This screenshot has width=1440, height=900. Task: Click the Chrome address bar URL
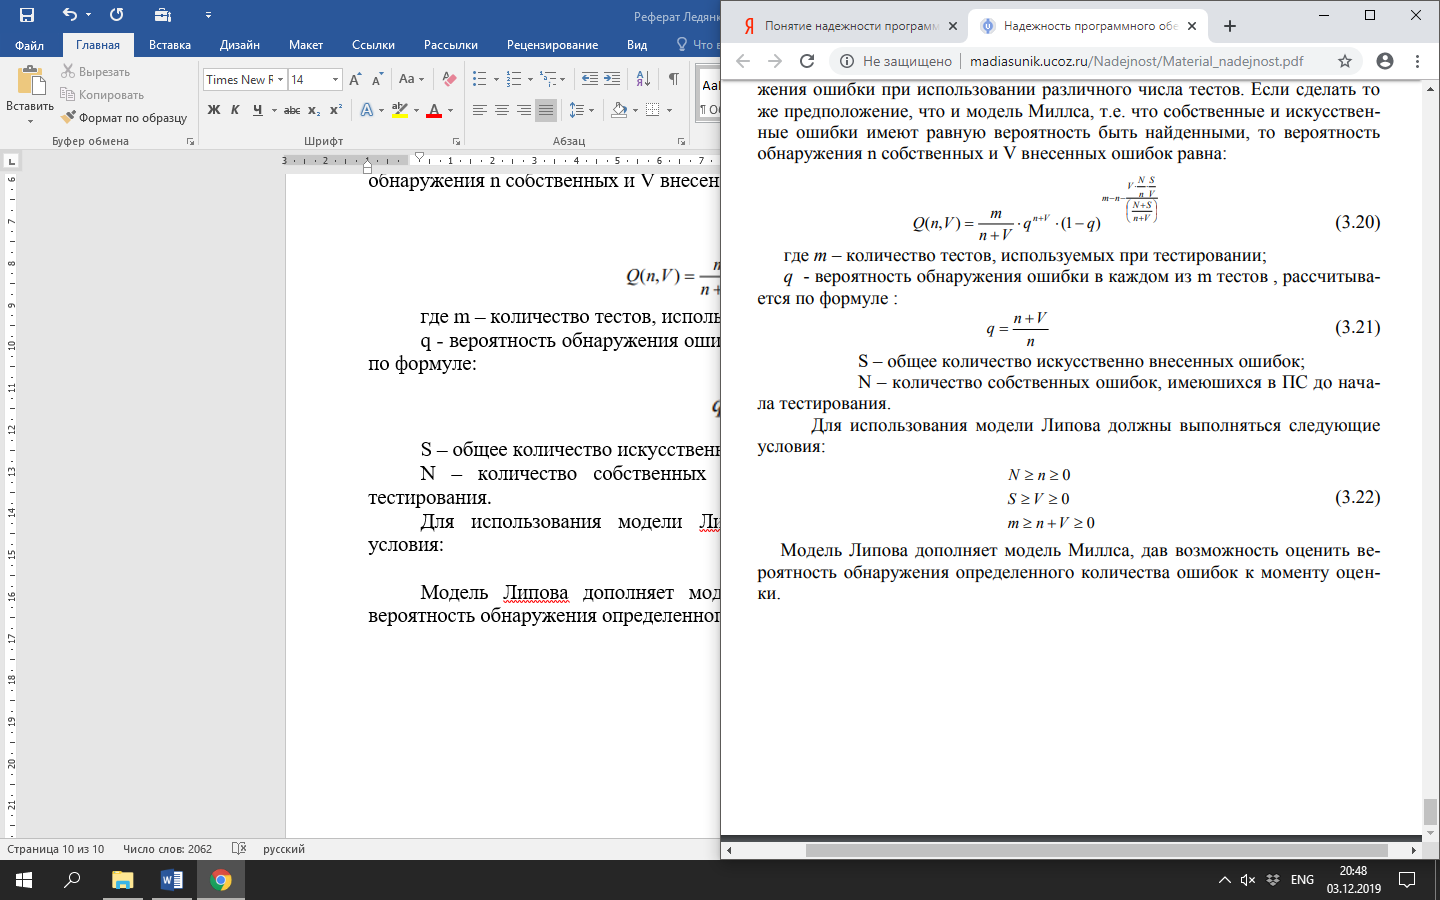tap(1136, 61)
